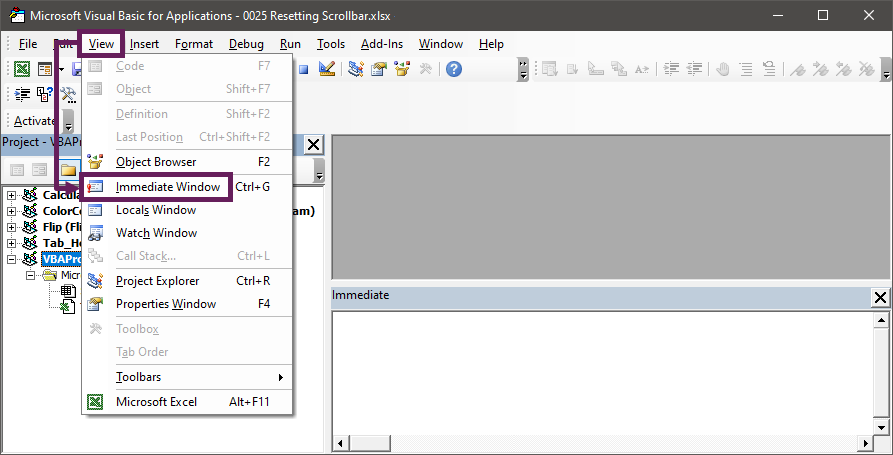The height and width of the screenshot is (455, 893).
Task: Toggle breakpoint using the hand icon
Action: (x=723, y=69)
